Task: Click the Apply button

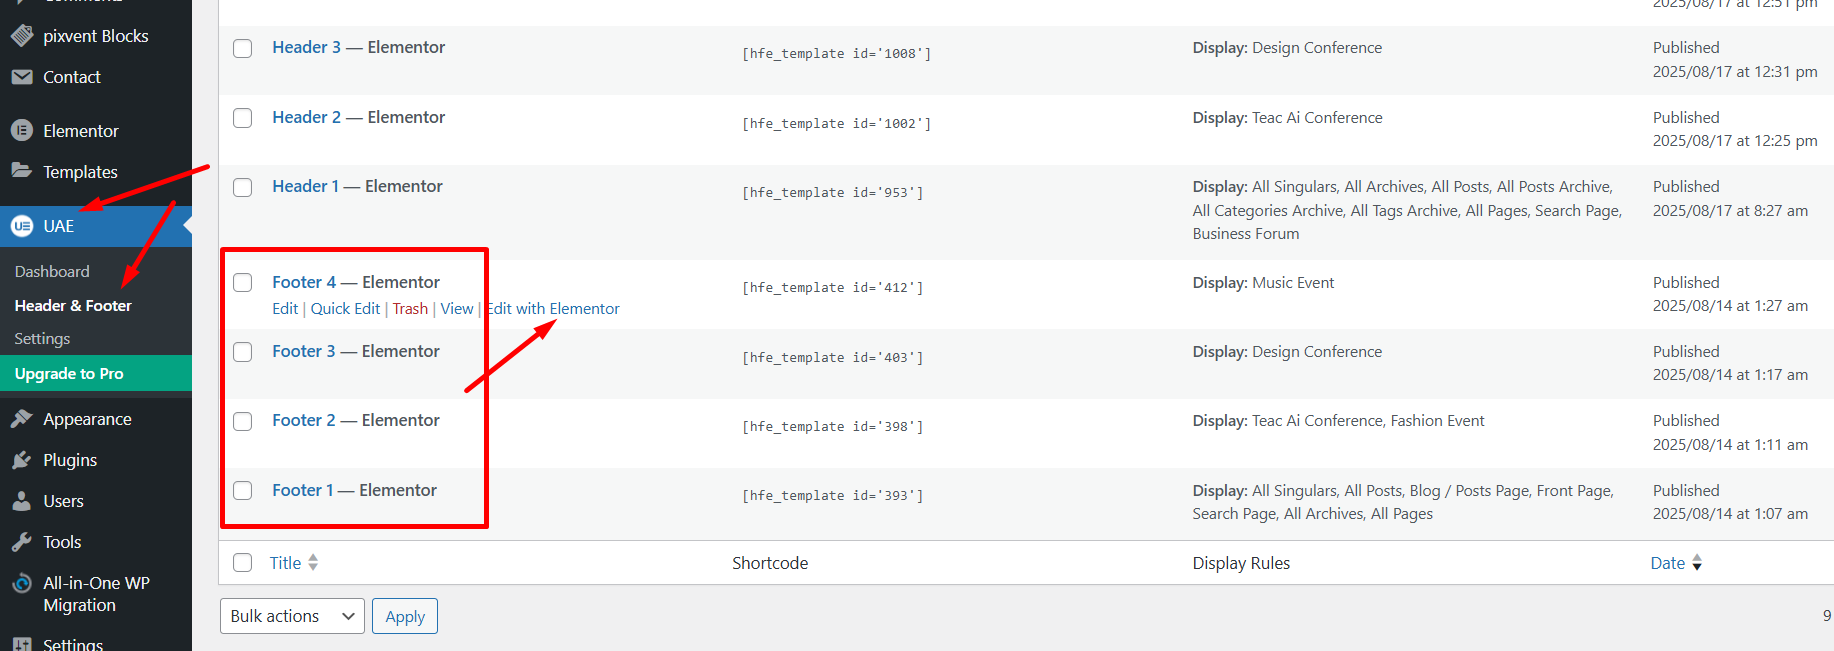Action: point(405,616)
